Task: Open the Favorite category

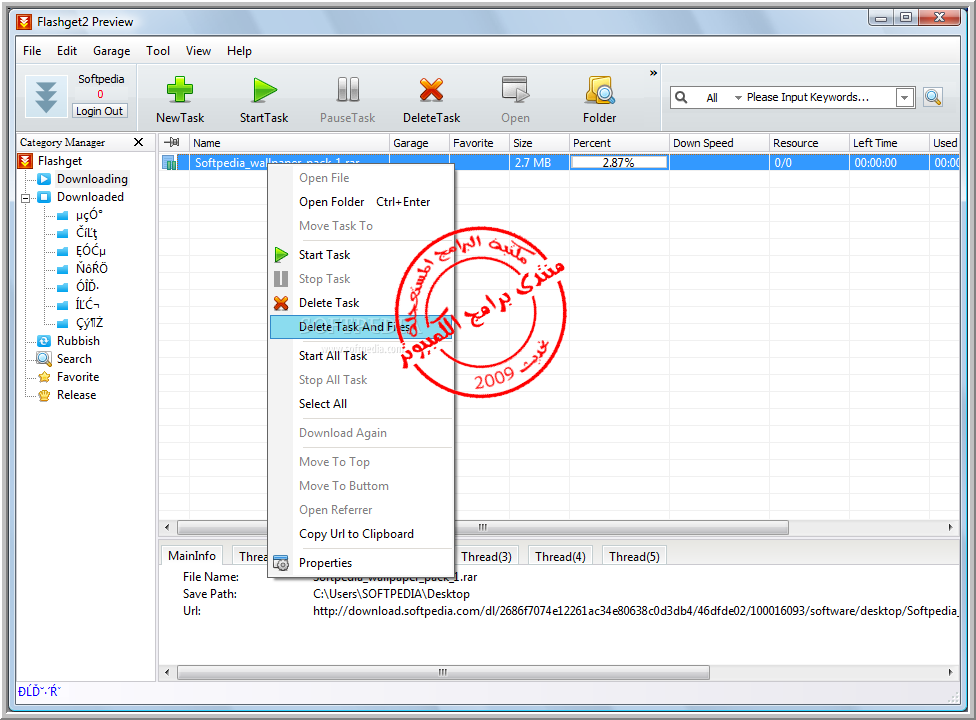Action: [x=78, y=377]
